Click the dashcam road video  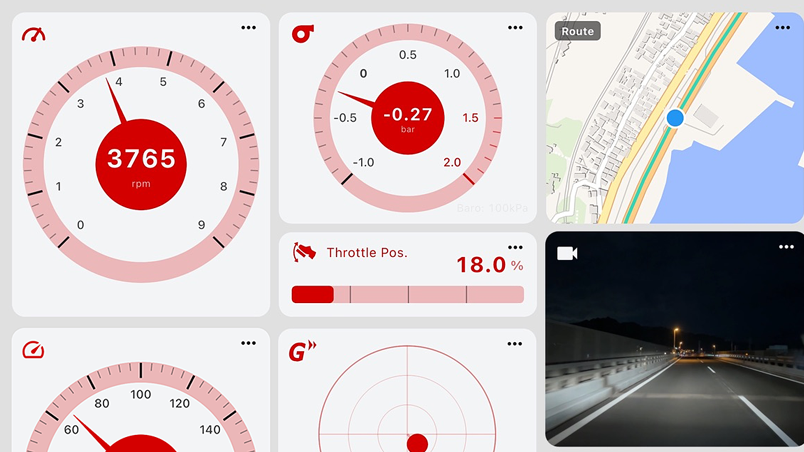[675, 339]
